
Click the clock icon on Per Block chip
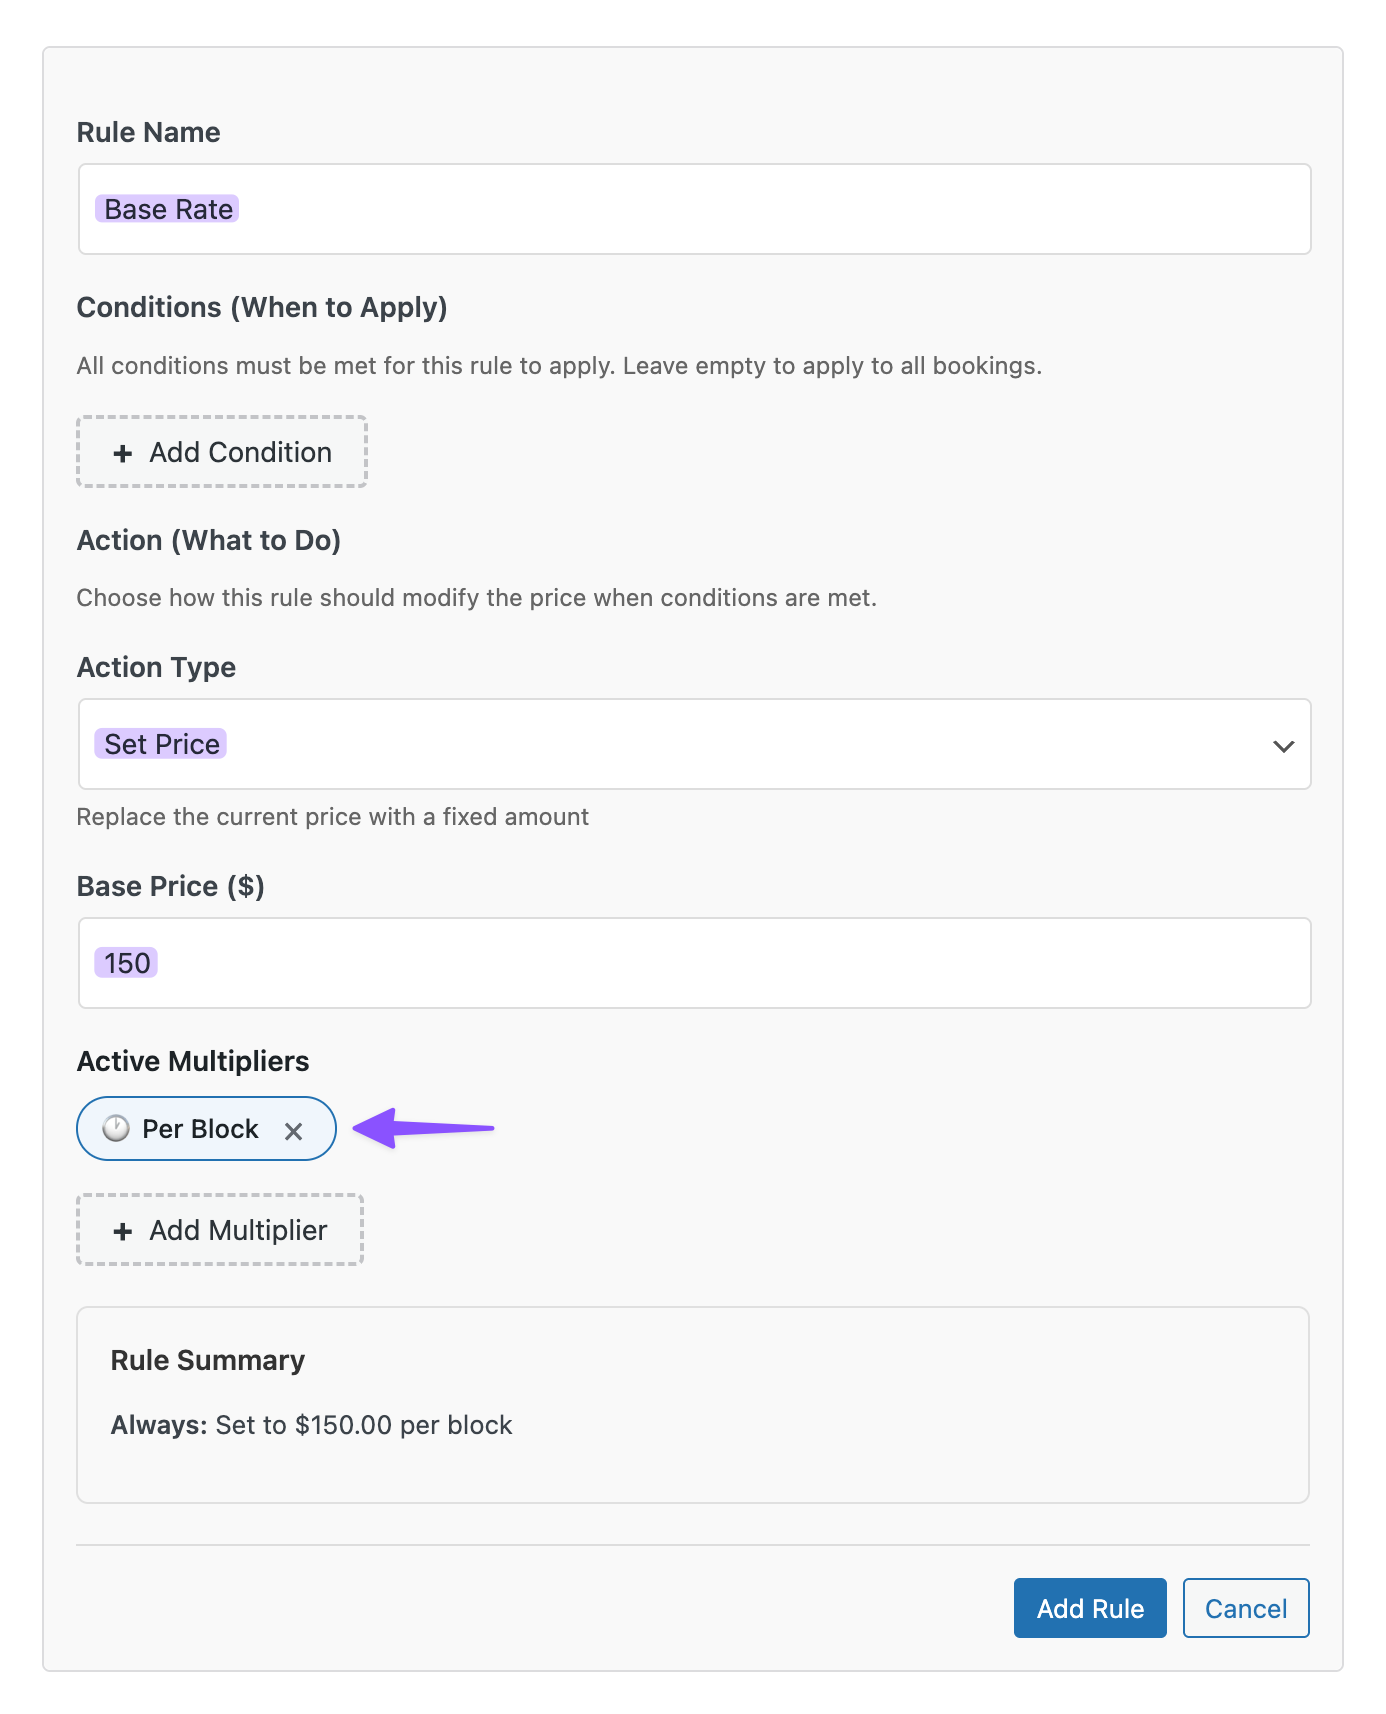(117, 1129)
